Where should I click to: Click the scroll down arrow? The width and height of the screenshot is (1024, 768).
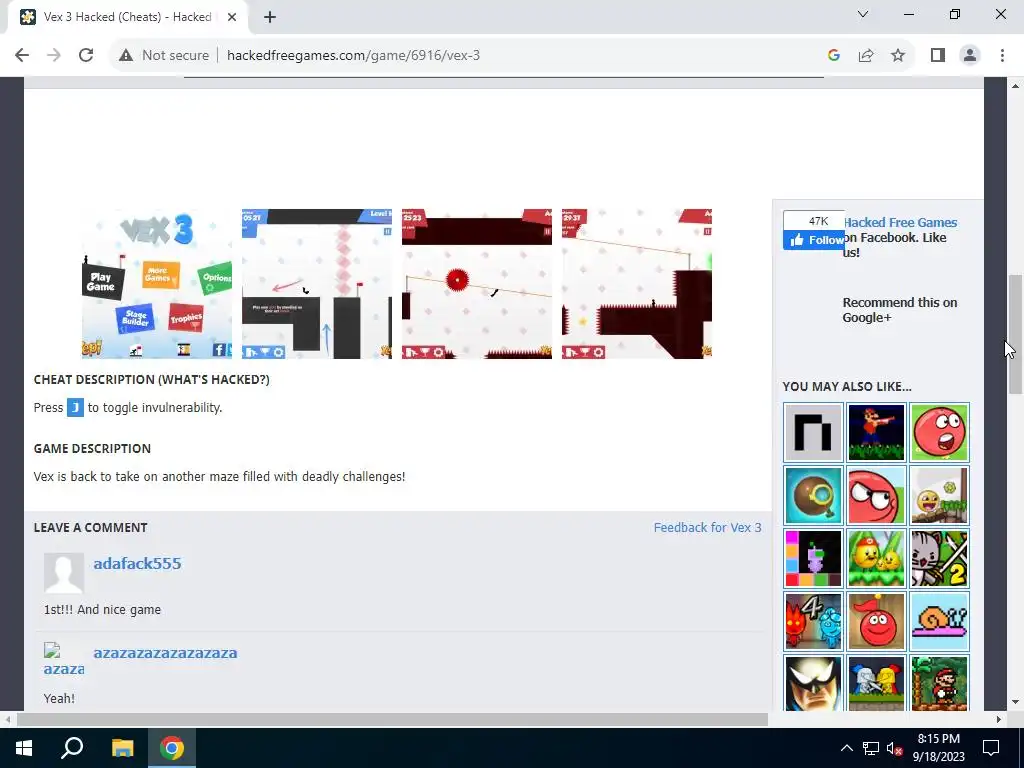pos(1015,703)
